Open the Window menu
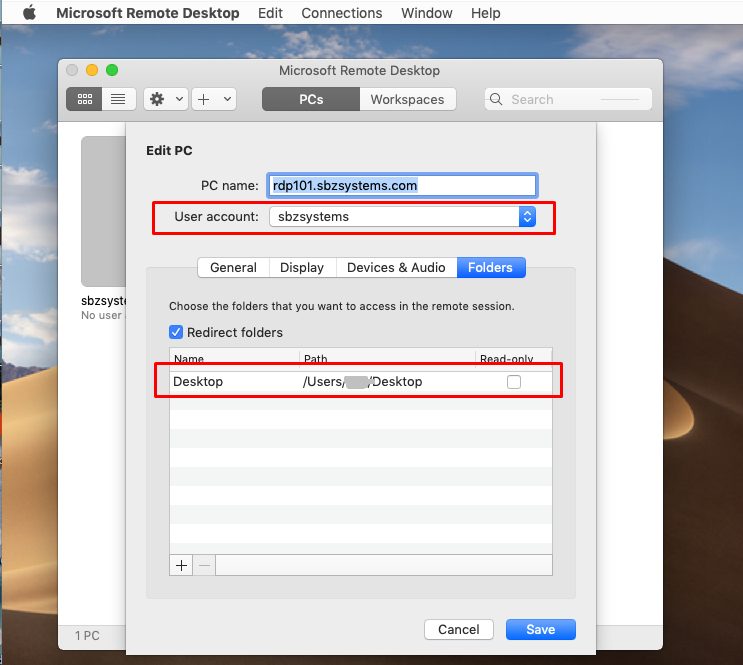This screenshot has height=665, width=743. pos(426,13)
